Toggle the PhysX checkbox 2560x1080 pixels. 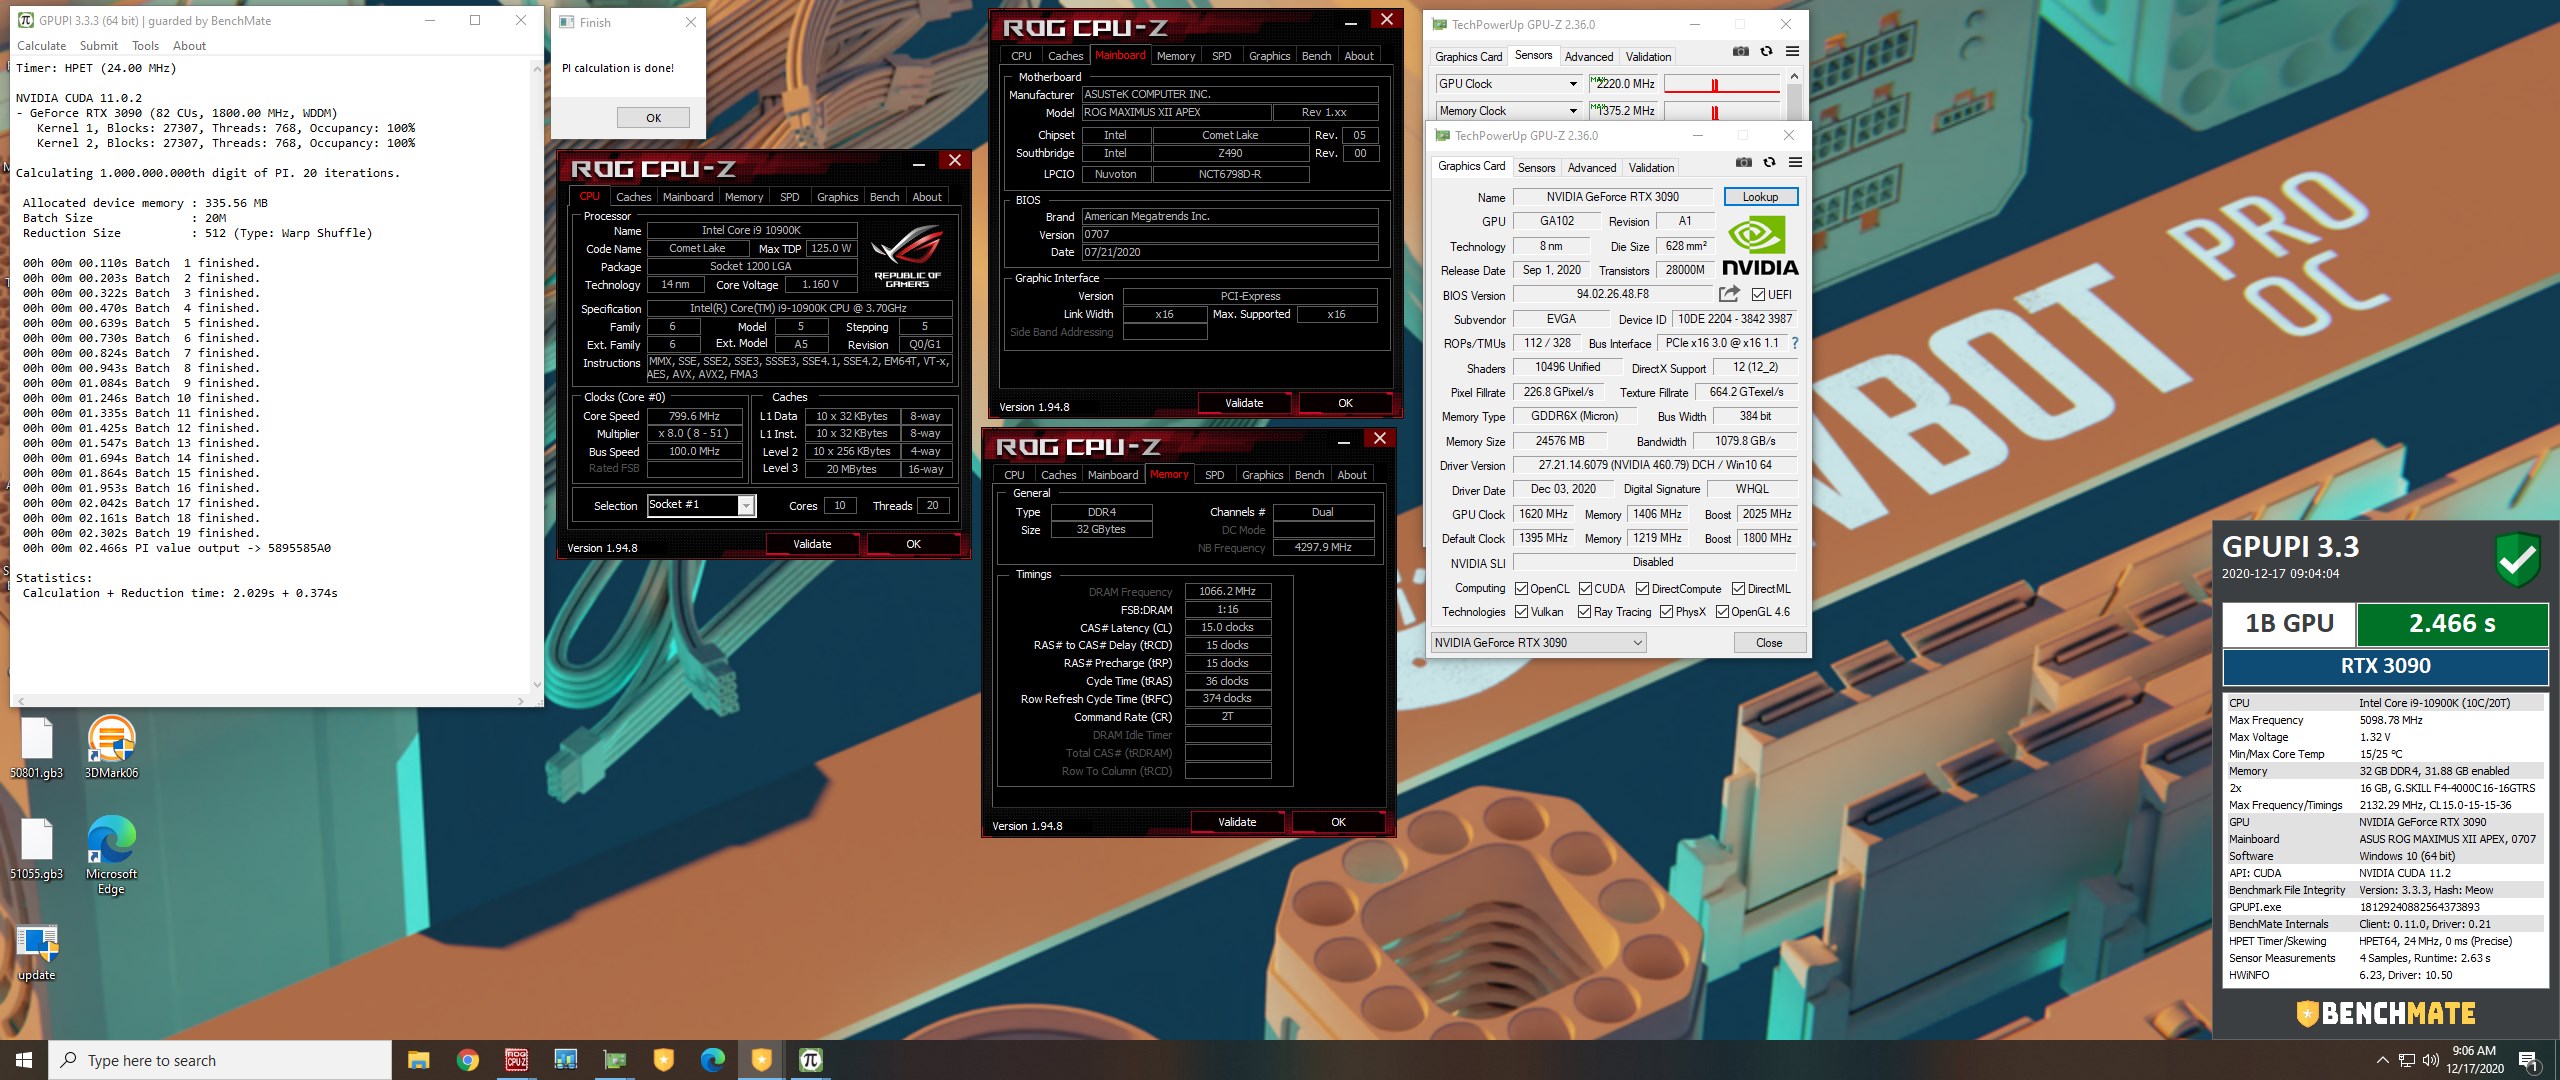coord(1666,612)
